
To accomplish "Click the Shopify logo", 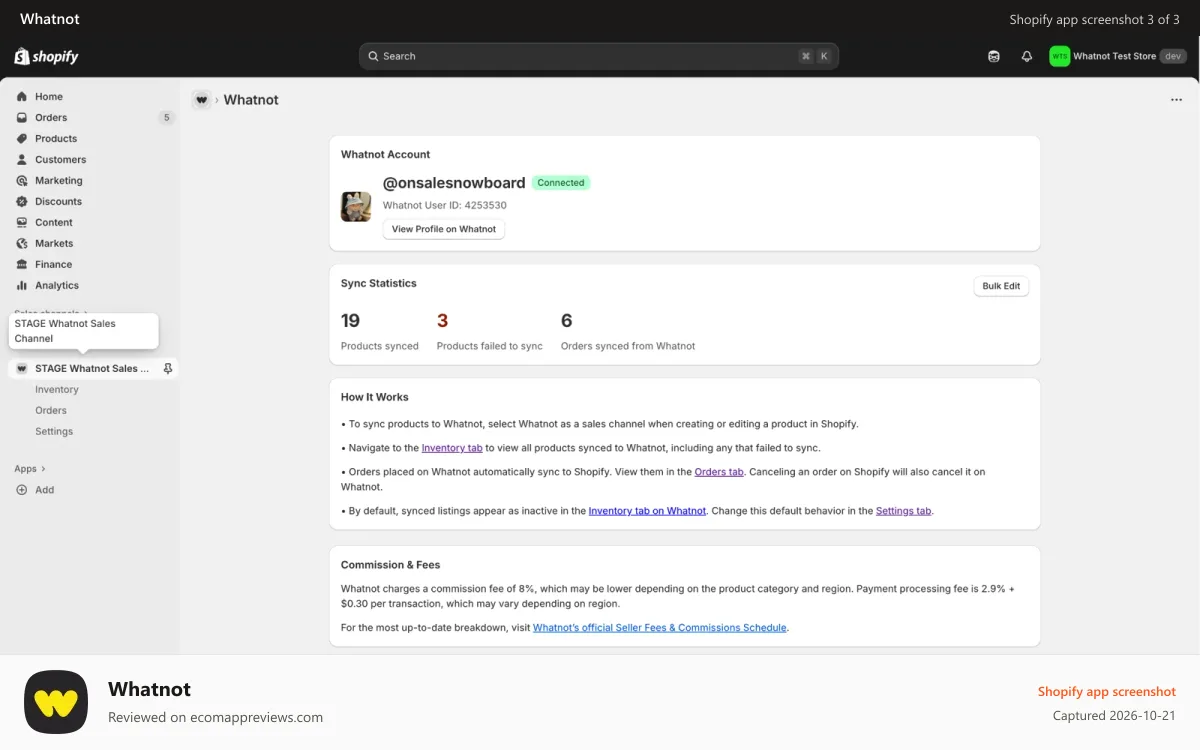I will click(46, 56).
